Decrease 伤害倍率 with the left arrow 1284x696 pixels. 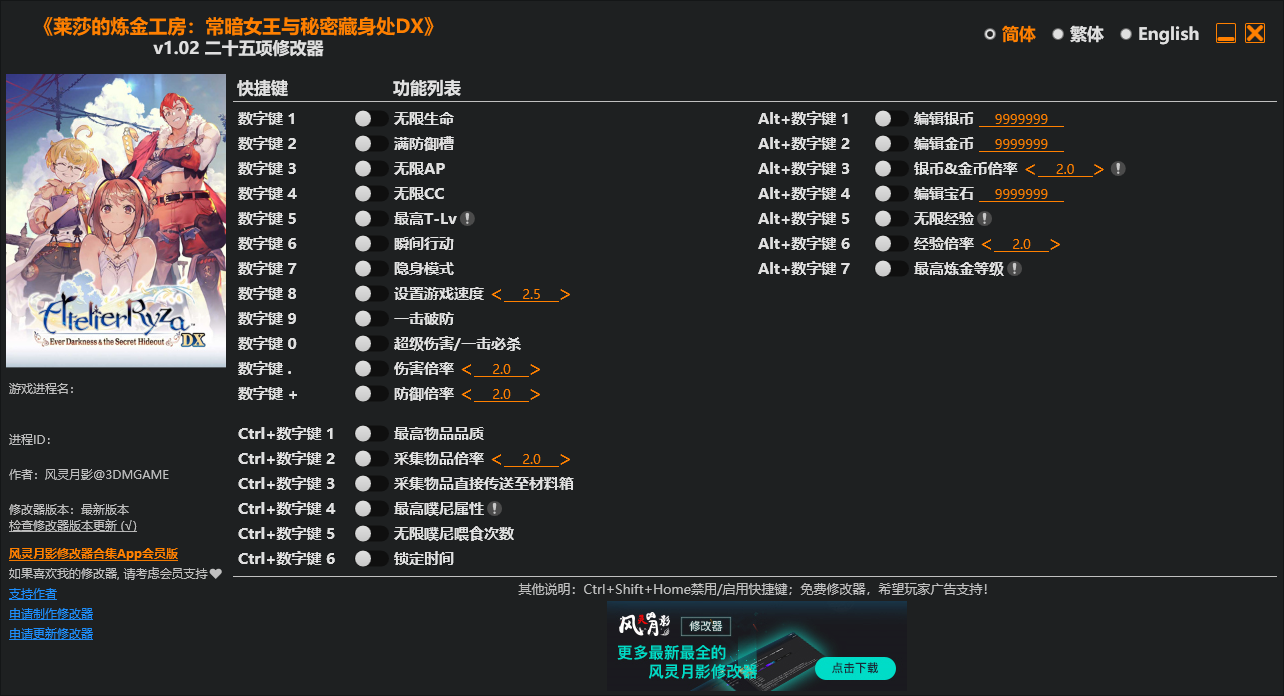(465, 368)
